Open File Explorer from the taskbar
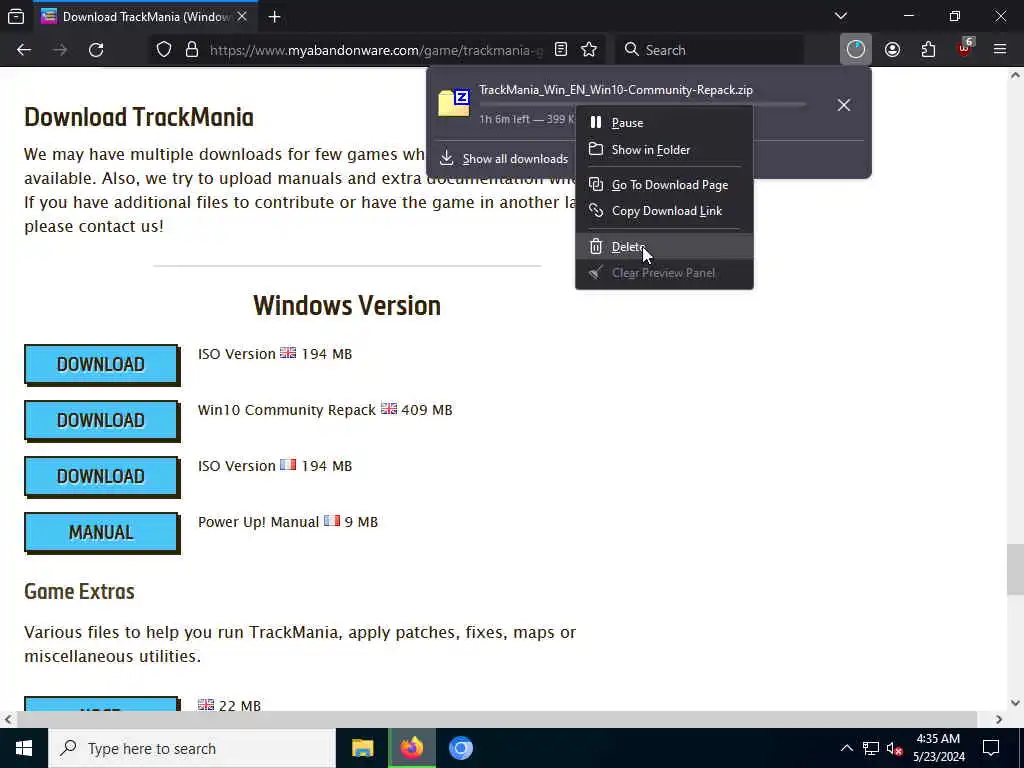Viewport: 1024px width, 768px height. click(x=362, y=748)
